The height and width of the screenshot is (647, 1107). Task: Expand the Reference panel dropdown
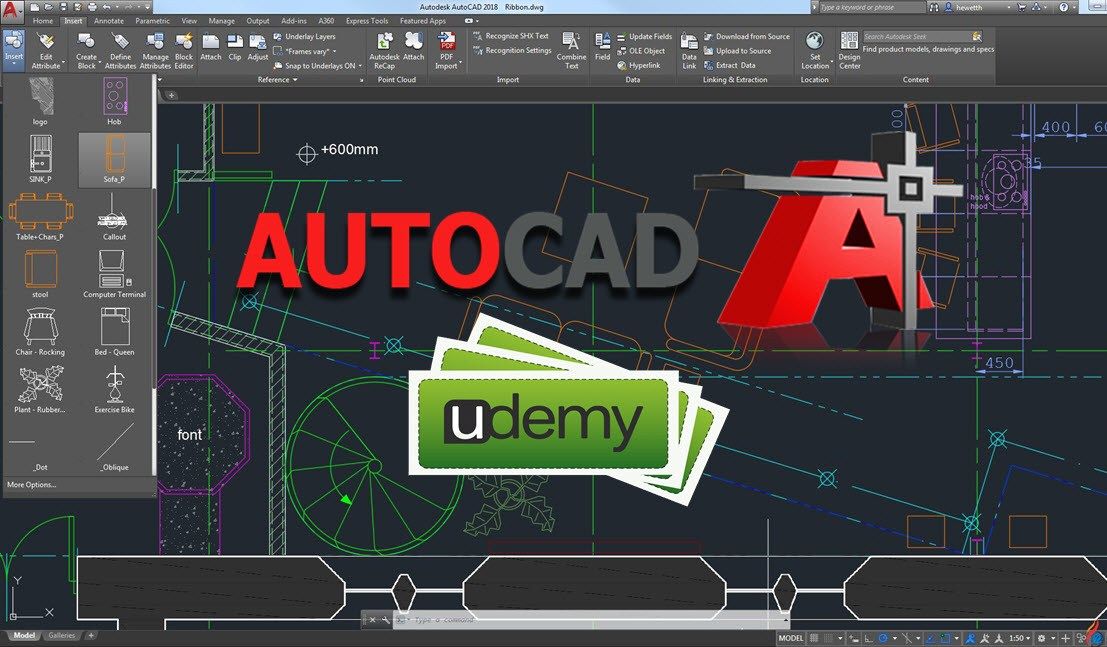coord(277,80)
